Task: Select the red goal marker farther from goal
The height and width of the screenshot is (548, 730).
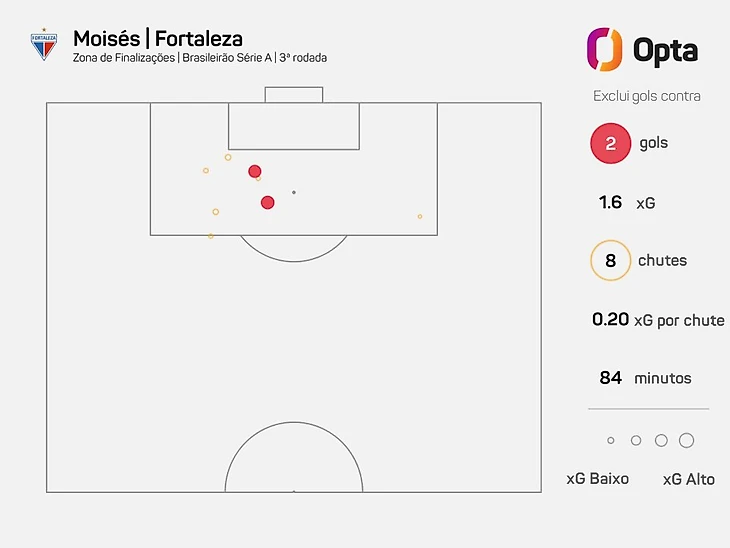Action: (267, 202)
